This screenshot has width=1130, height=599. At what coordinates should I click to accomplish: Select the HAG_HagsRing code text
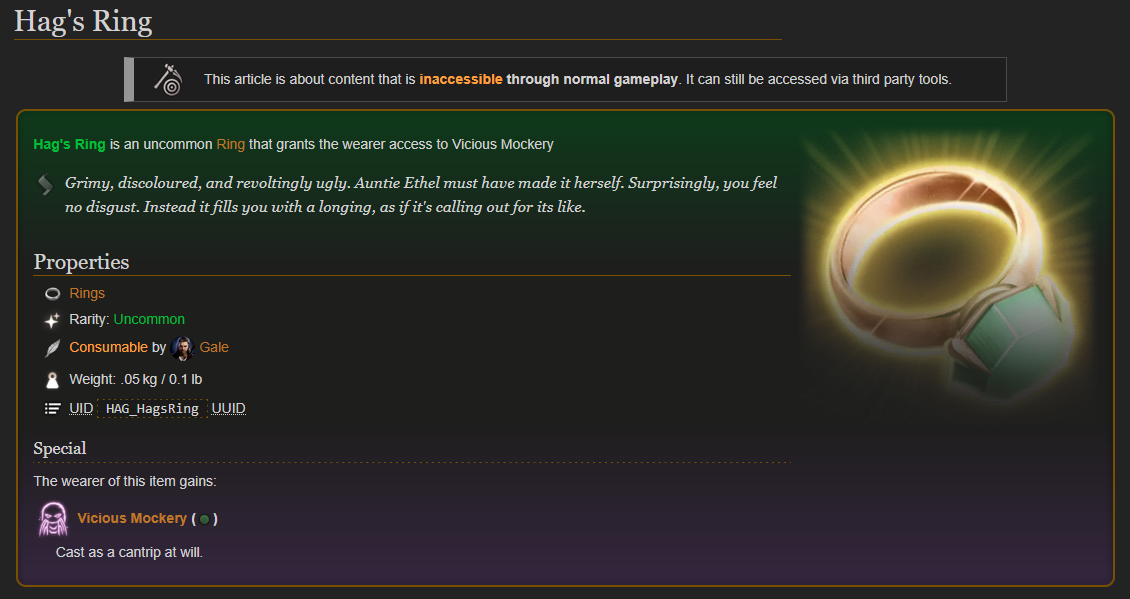(152, 409)
